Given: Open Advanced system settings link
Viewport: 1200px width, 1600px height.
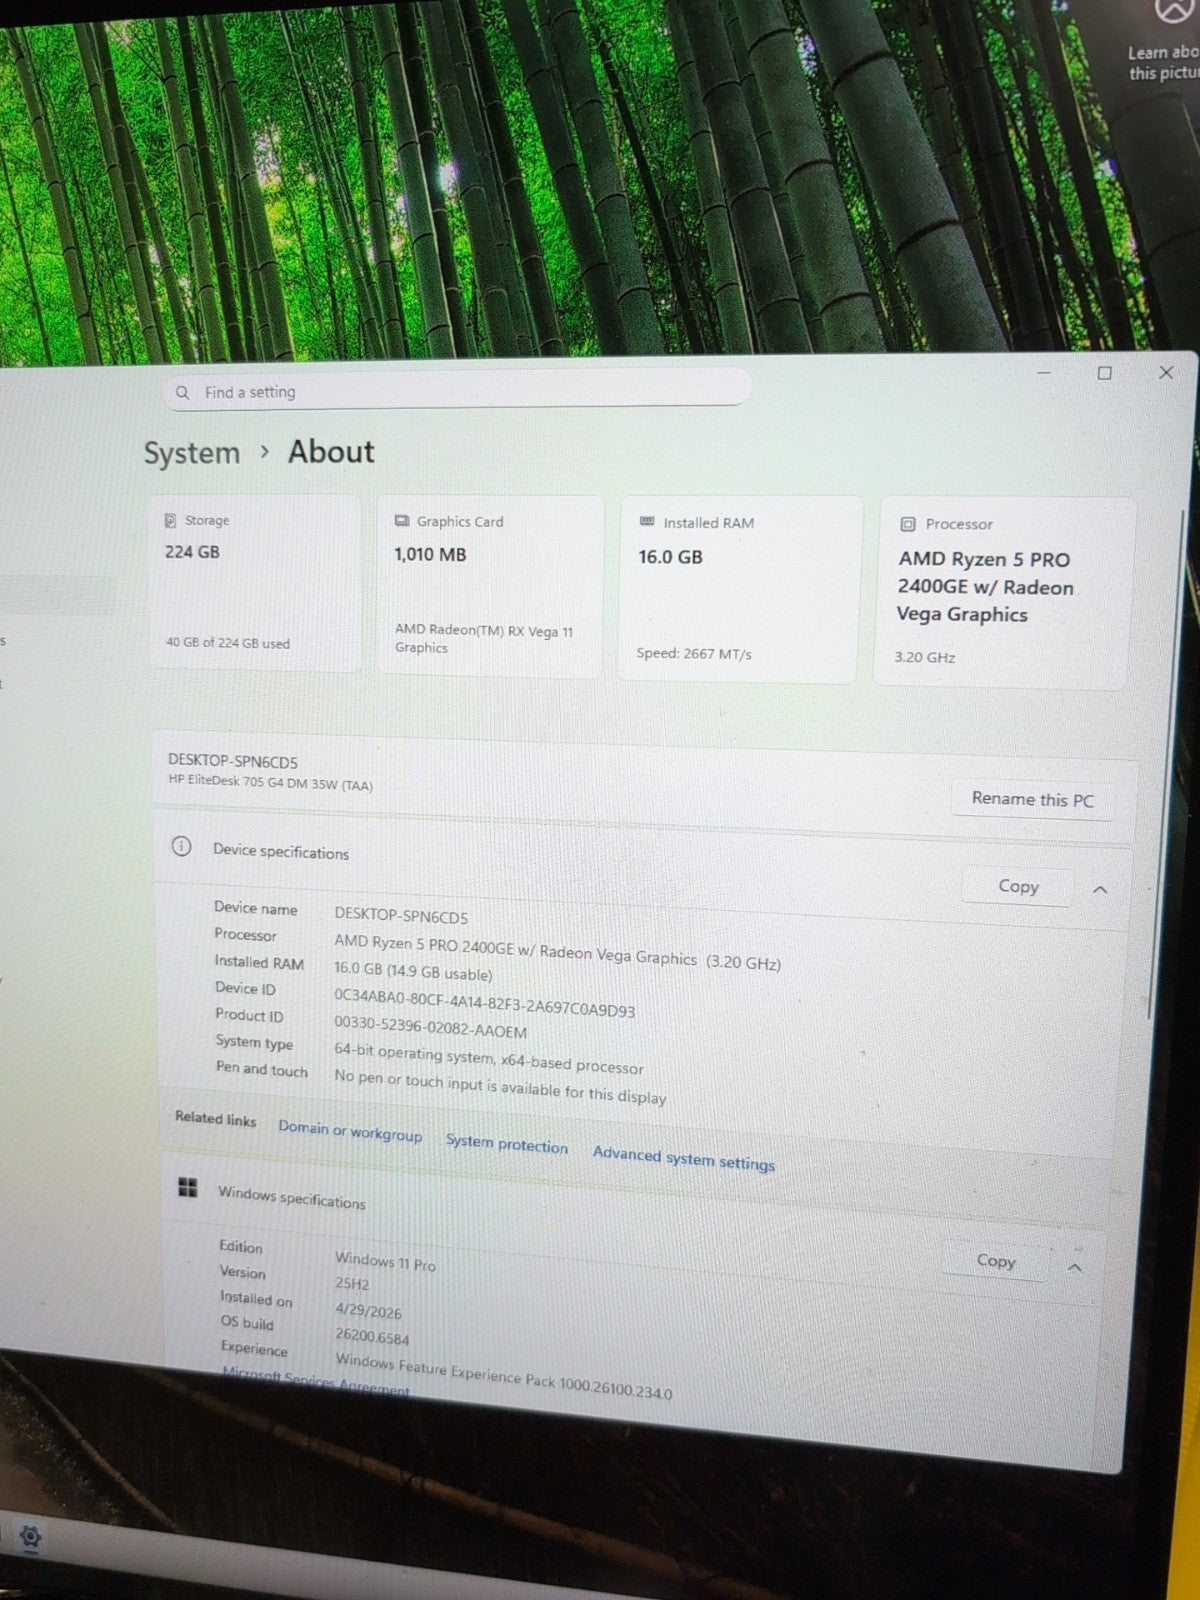Looking at the screenshot, I should click(x=684, y=1158).
